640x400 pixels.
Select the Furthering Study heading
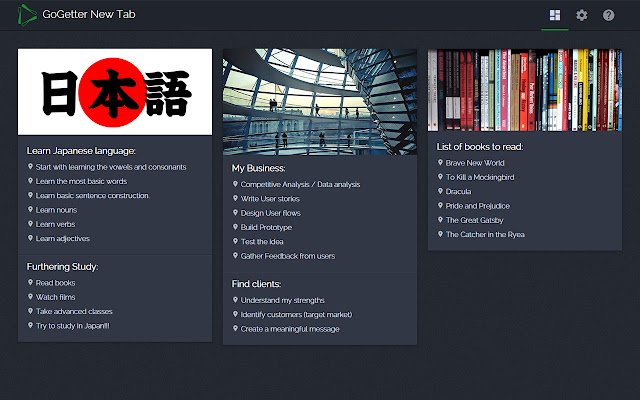pos(62,267)
